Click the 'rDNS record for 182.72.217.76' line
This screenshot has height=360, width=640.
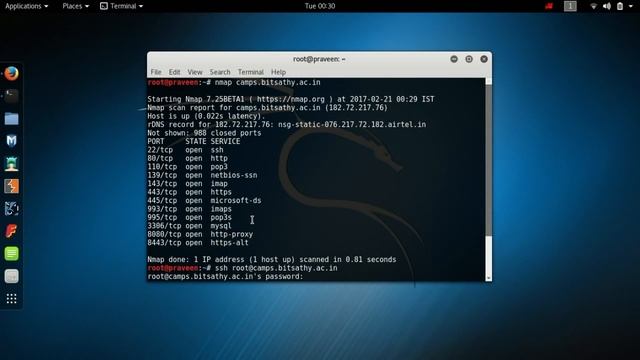287,124
